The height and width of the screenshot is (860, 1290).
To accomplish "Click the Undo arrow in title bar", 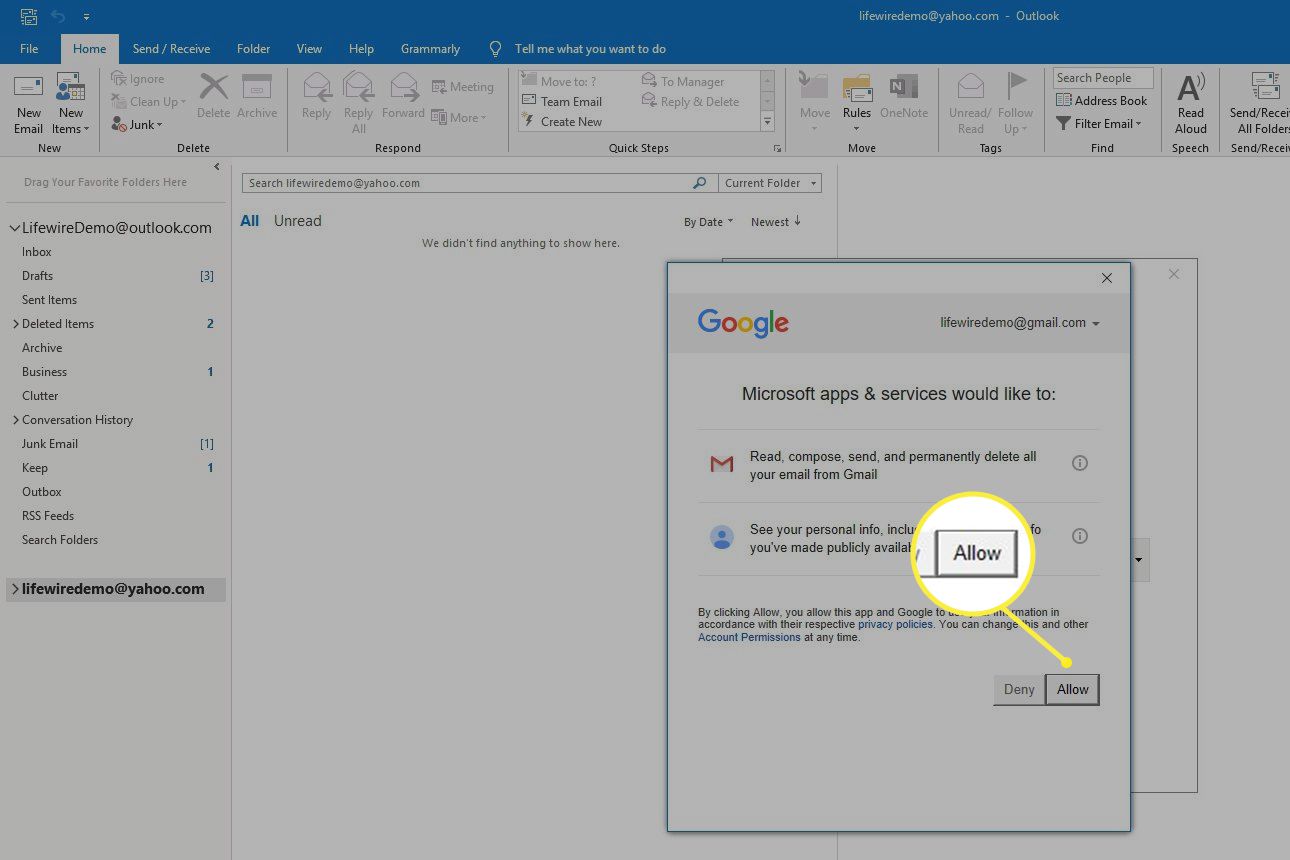I will click(58, 16).
